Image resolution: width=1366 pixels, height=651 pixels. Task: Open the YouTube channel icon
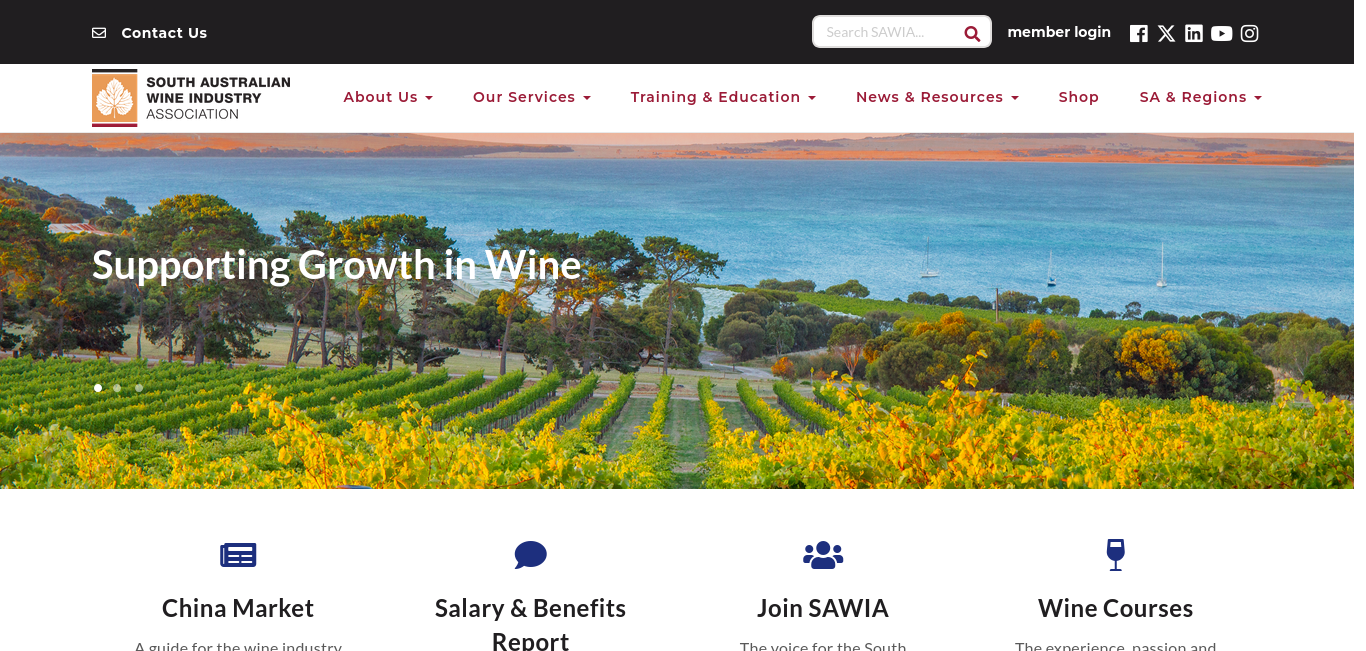[x=1221, y=33]
